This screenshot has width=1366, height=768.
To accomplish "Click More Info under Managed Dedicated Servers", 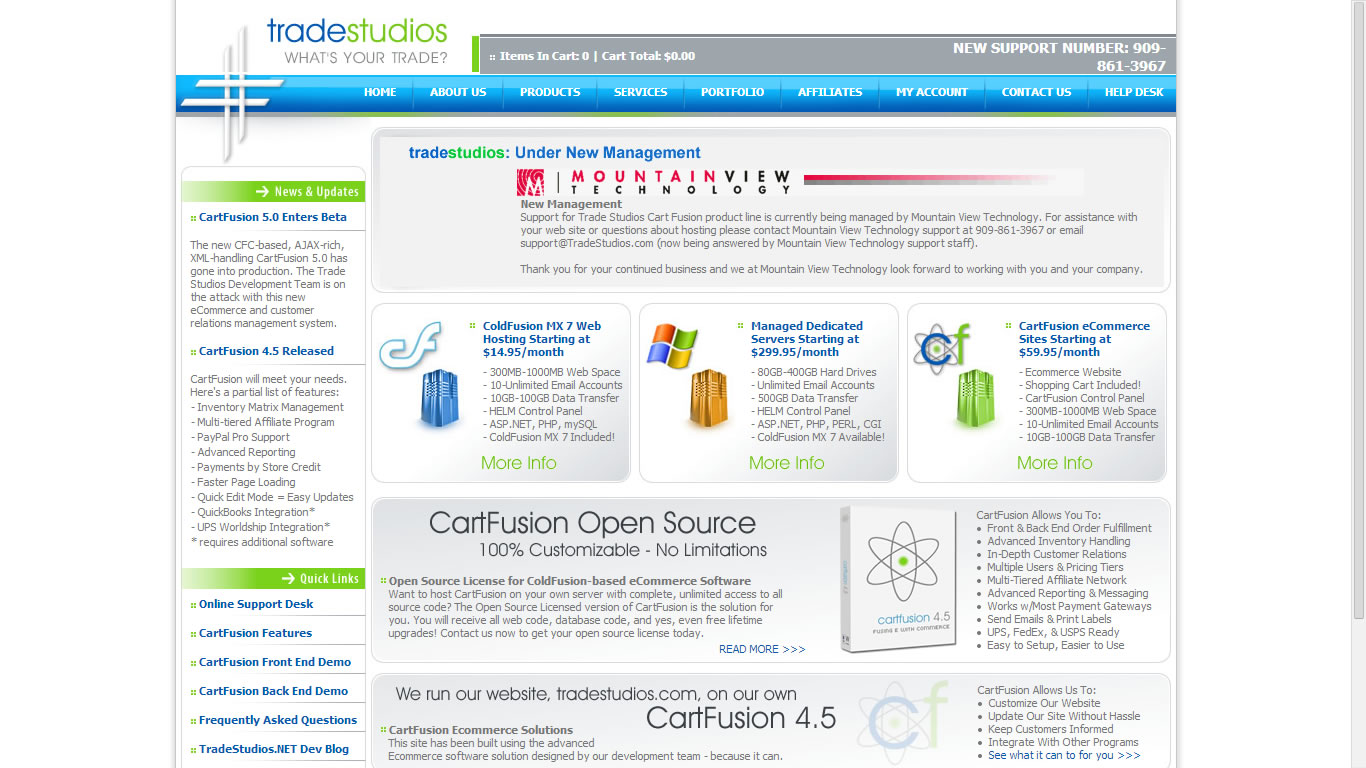I will [787, 463].
